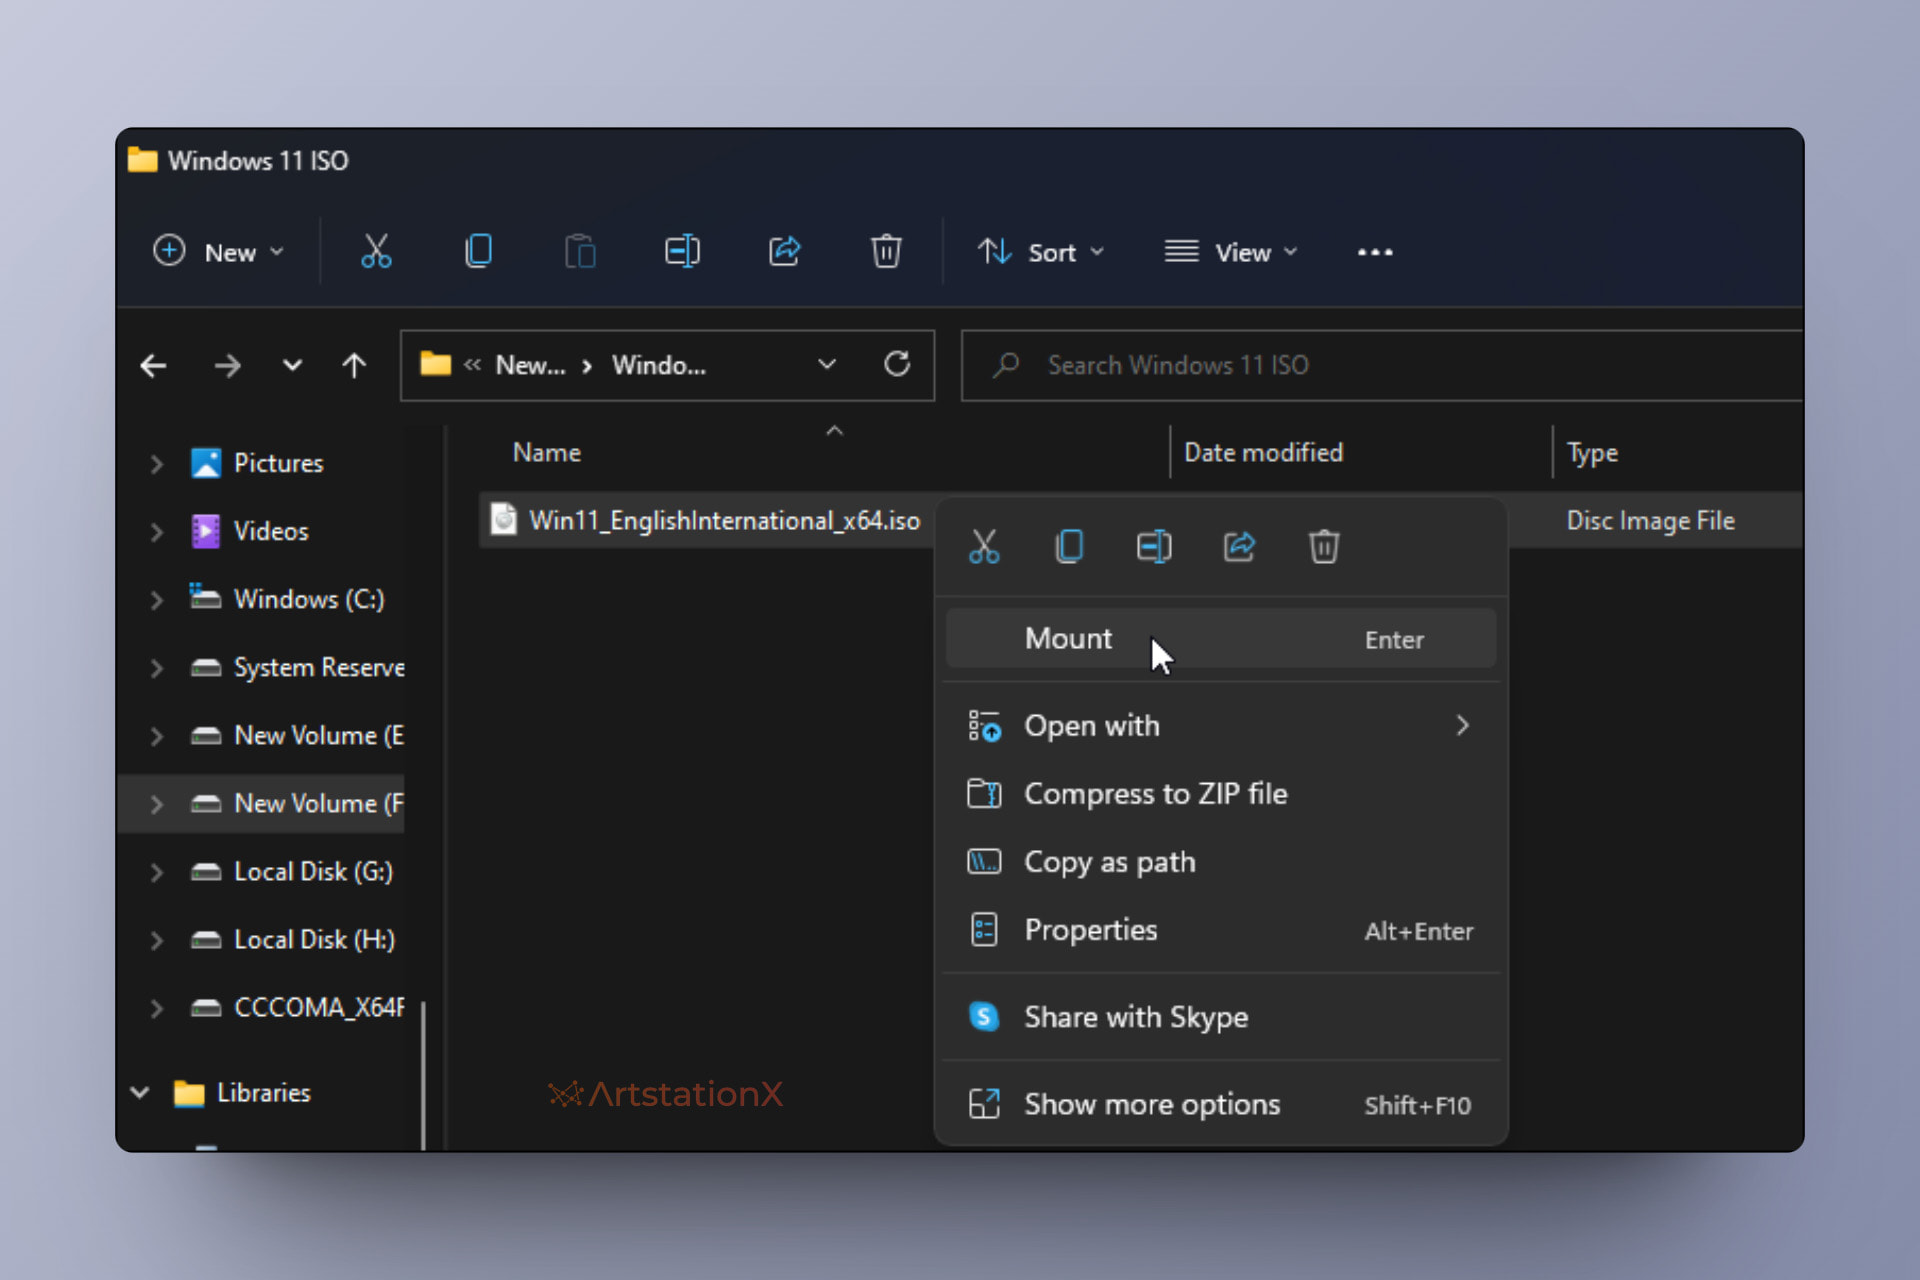Click the Skype logo icon in the context menu
This screenshot has width=1920, height=1280.
coord(984,1017)
